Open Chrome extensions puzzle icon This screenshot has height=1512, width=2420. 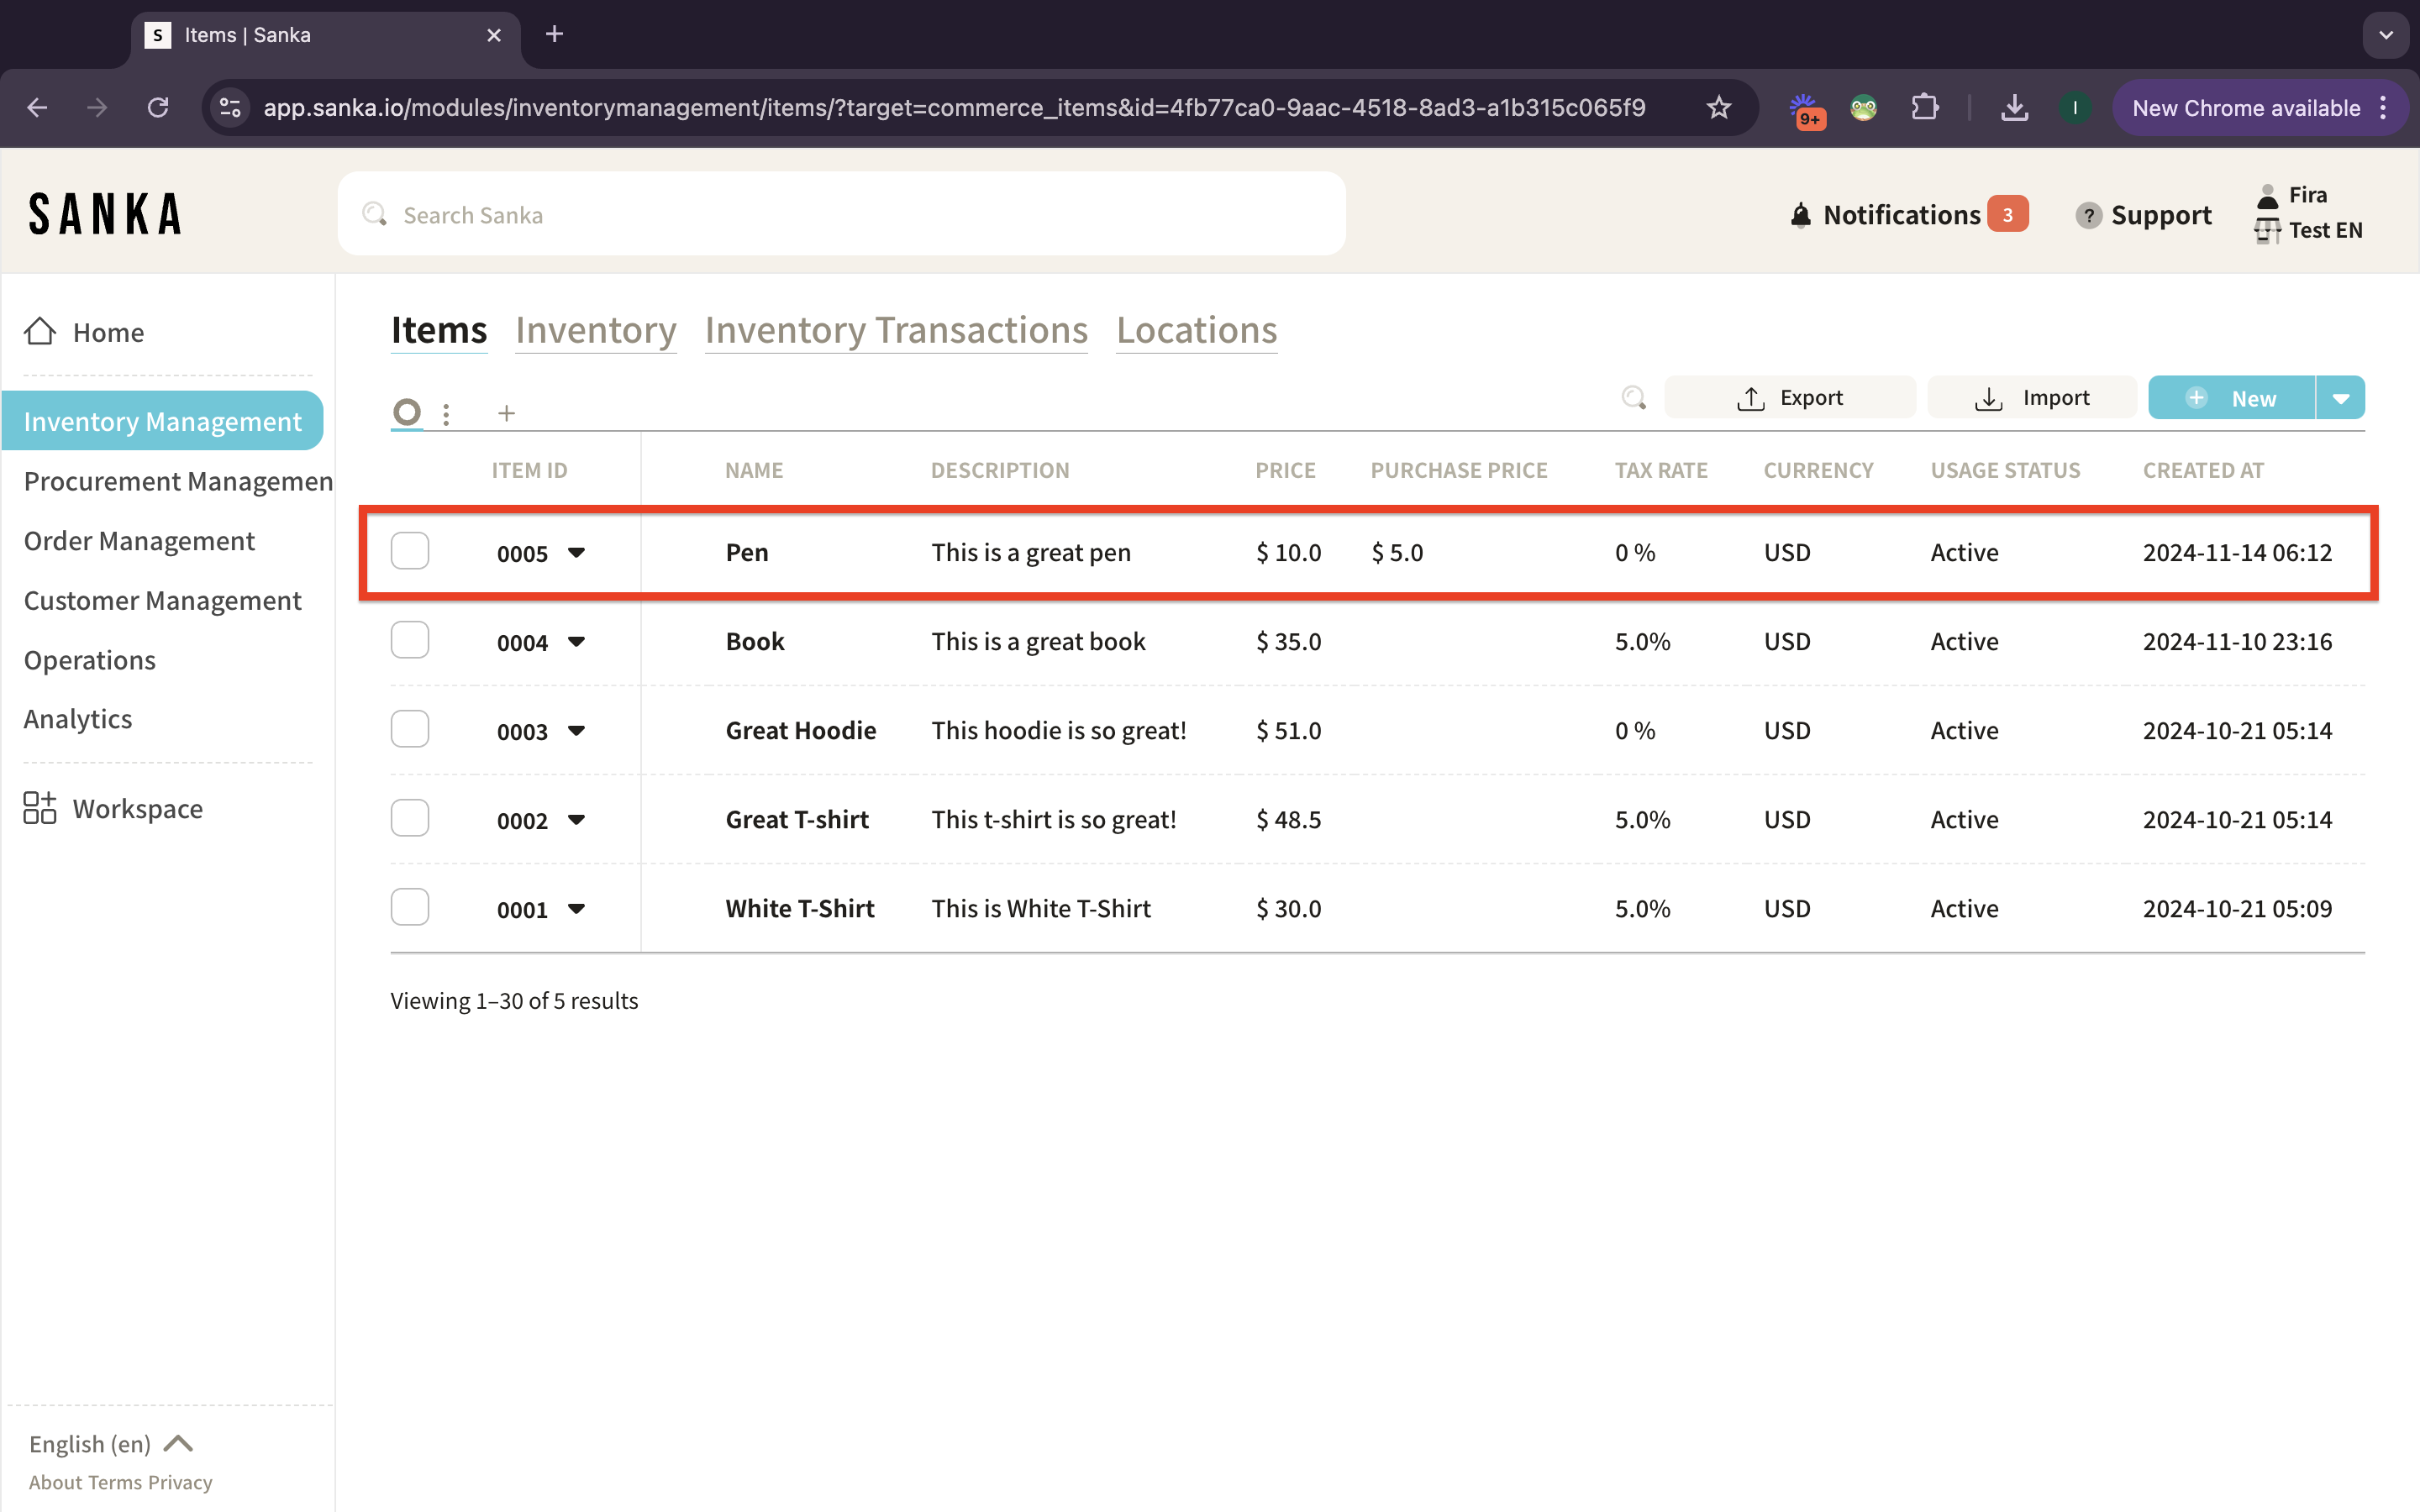tap(1924, 108)
